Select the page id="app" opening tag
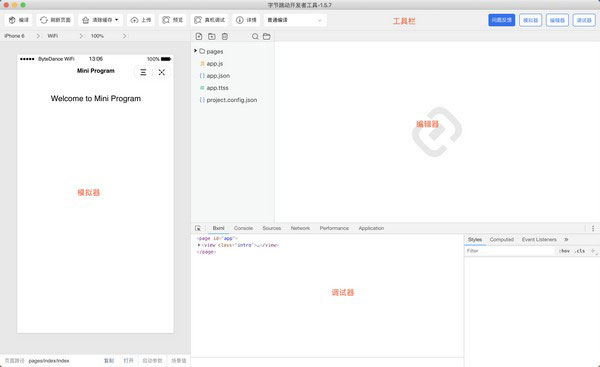Image resolution: width=600 pixels, height=367 pixels. point(217,238)
